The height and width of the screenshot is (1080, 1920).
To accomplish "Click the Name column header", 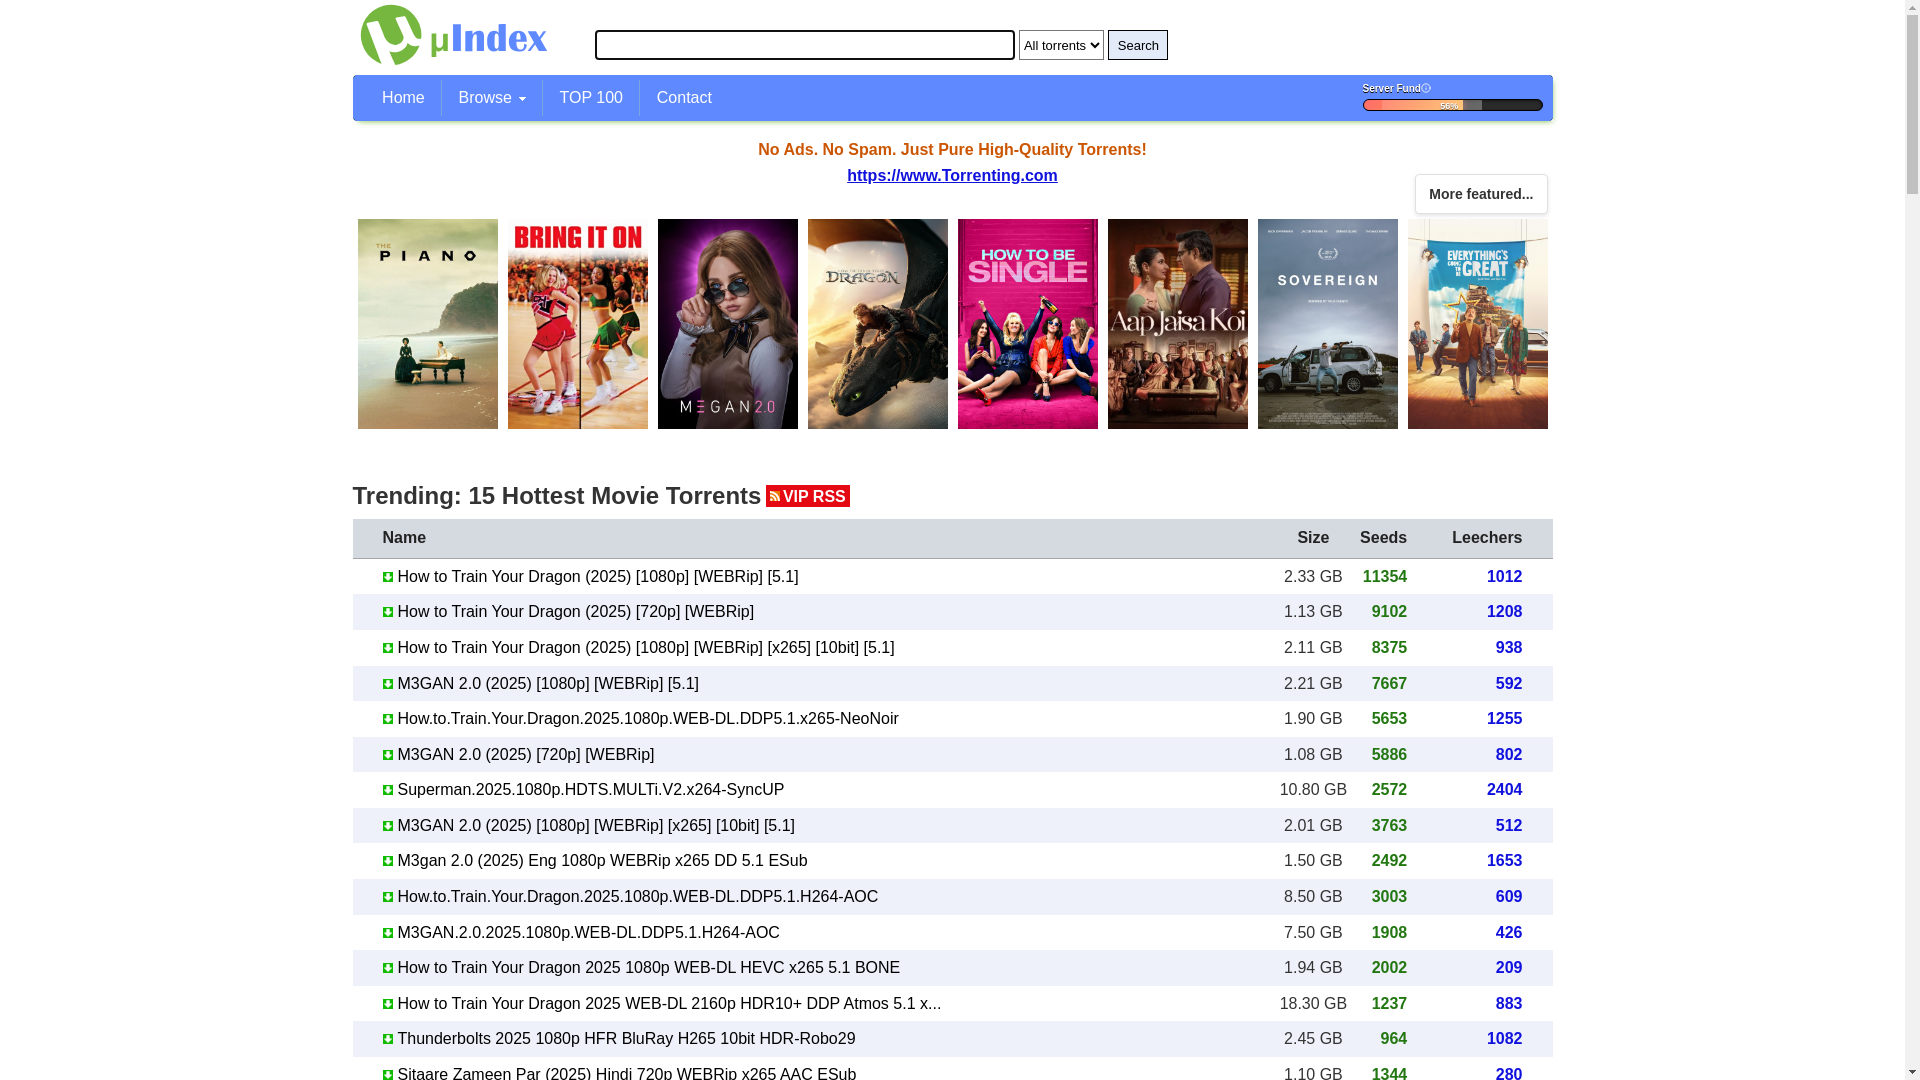I will 404,538.
